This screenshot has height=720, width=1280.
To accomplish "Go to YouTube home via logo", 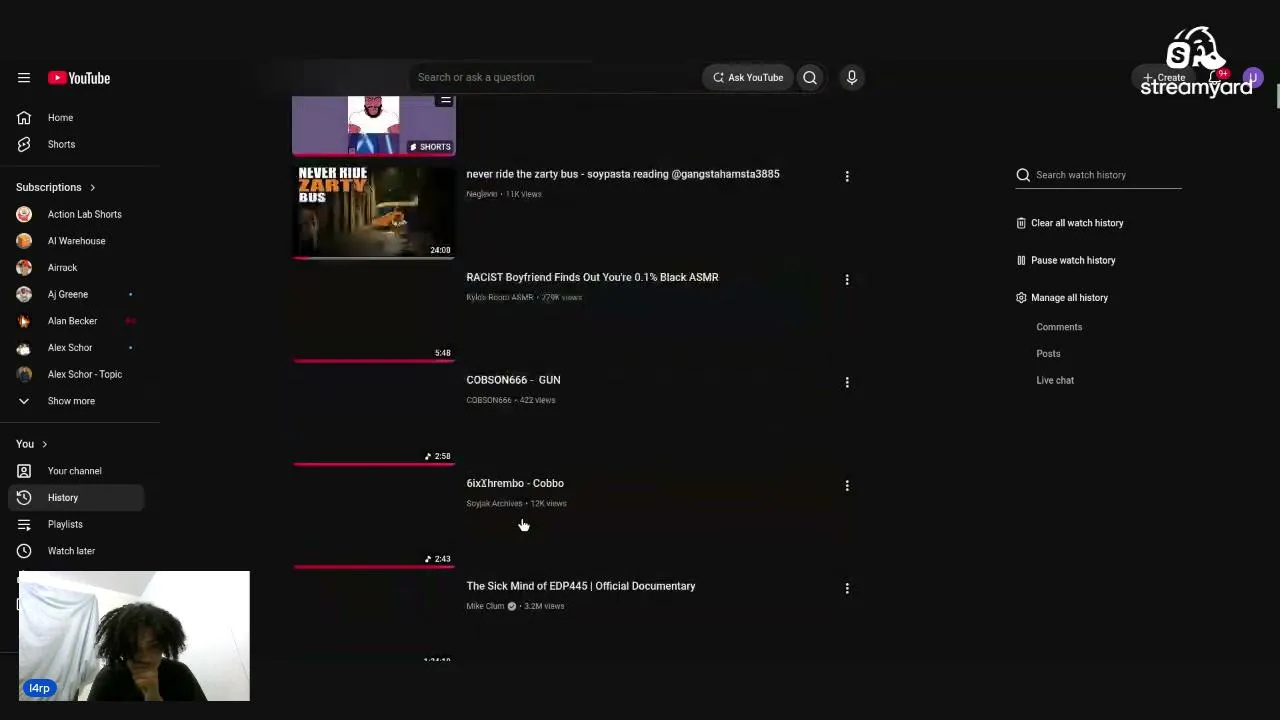I will pyautogui.click(x=79, y=78).
